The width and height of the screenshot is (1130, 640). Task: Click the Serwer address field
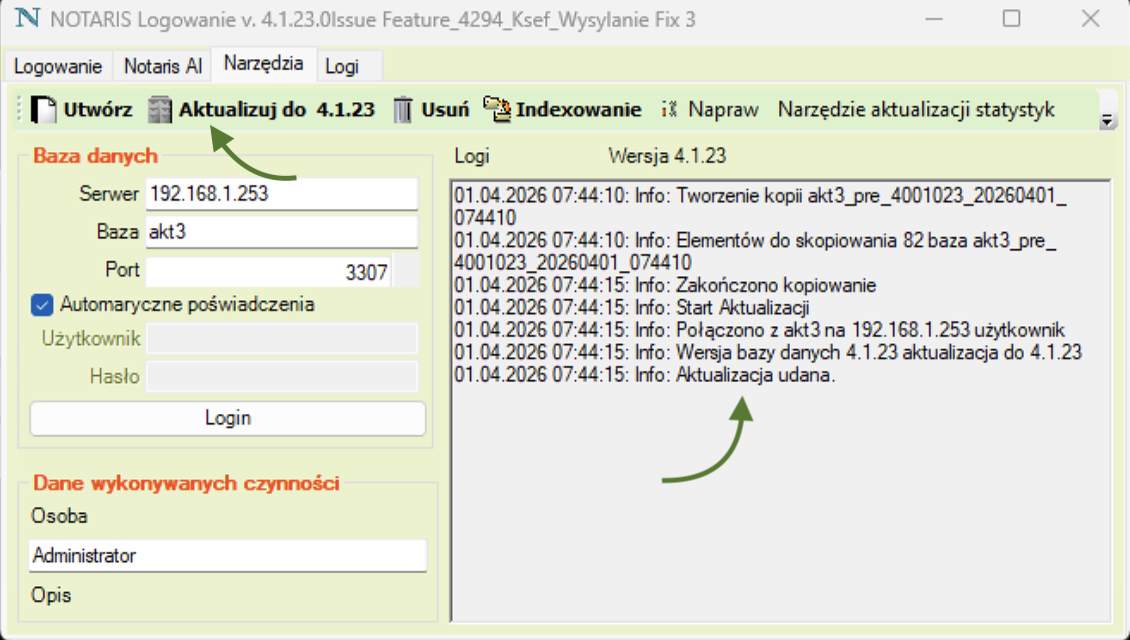click(281, 194)
